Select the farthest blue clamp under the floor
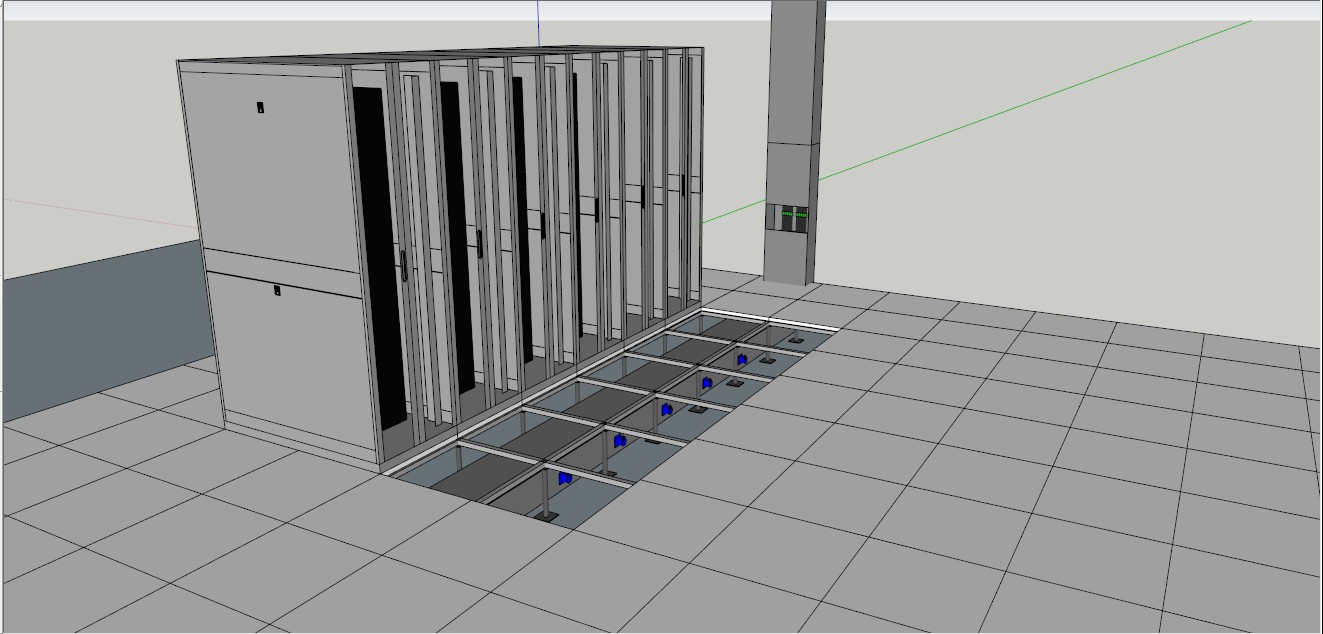This screenshot has height=634, width=1323. pyautogui.click(x=742, y=359)
